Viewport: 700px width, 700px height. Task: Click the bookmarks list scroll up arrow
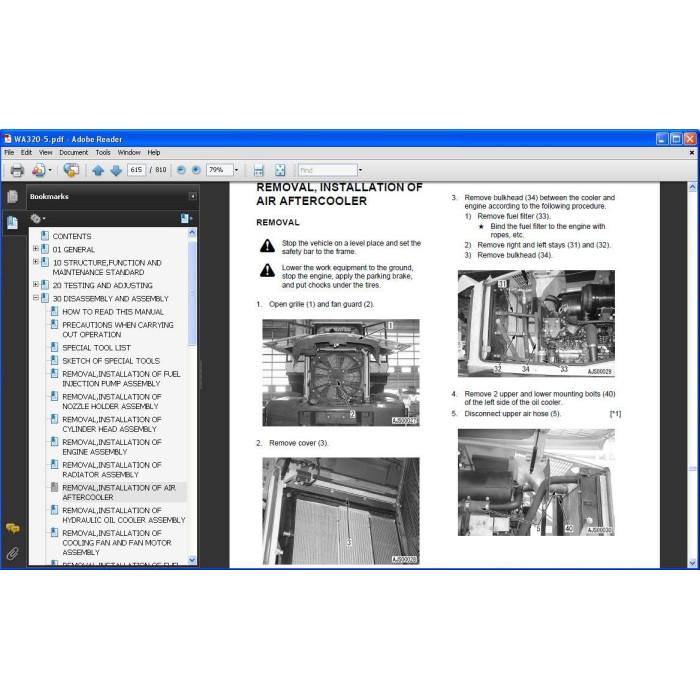coord(192,232)
